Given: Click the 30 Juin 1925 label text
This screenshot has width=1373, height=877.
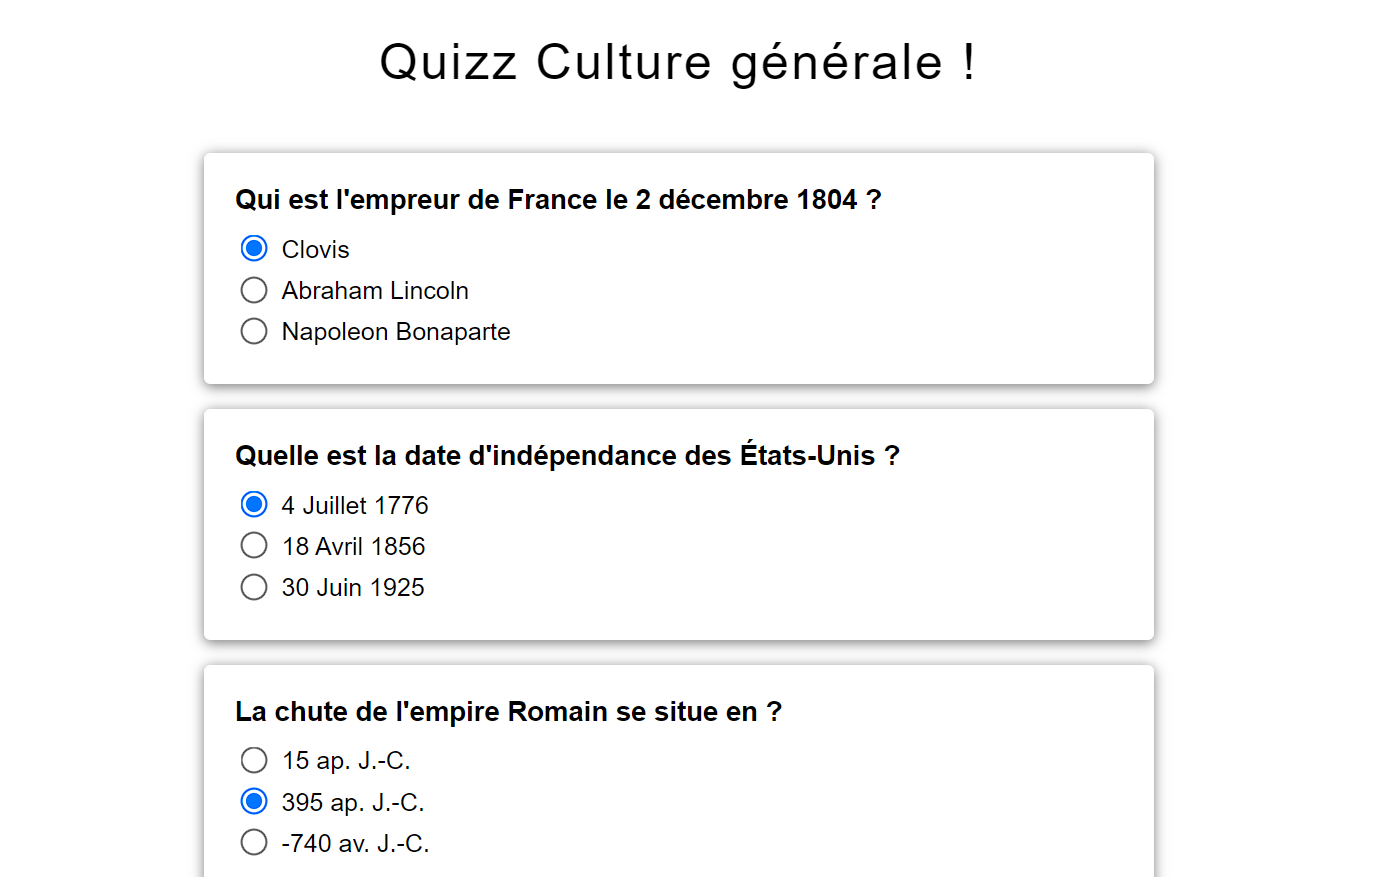Looking at the screenshot, I should click(353, 588).
